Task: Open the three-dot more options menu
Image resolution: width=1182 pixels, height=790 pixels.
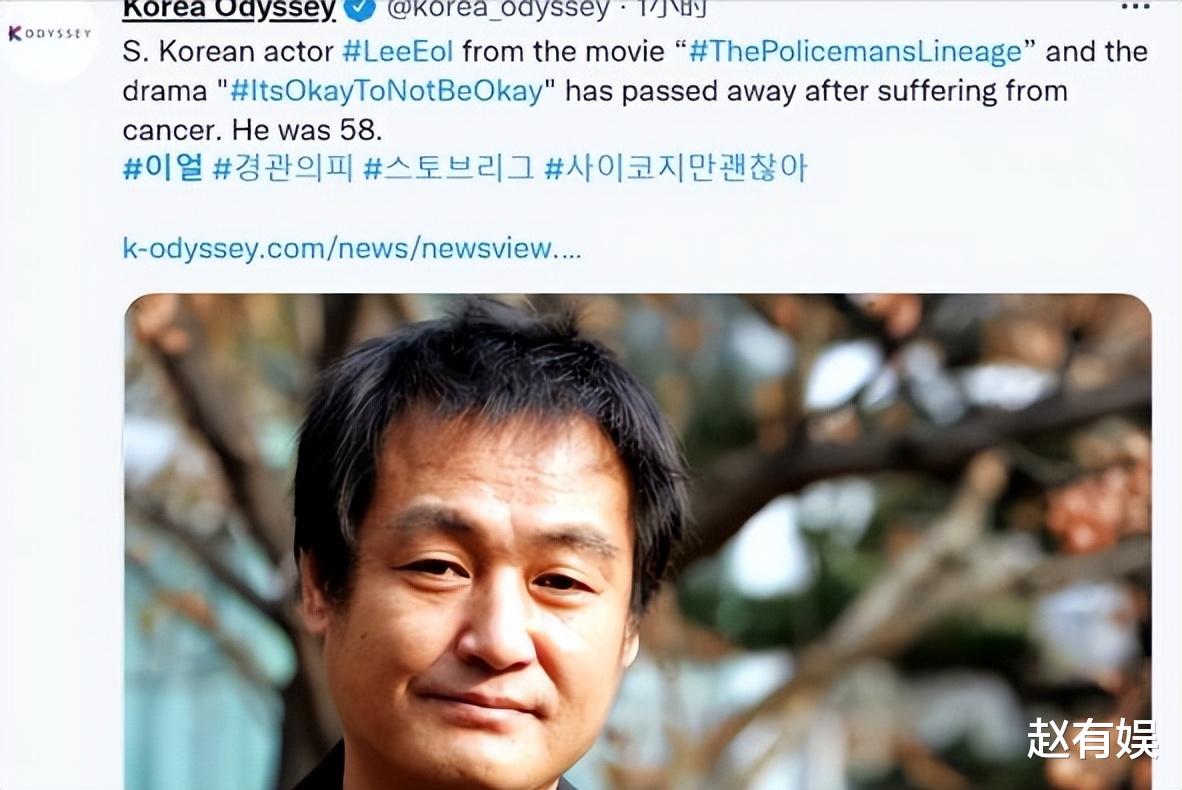Action: point(1135,7)
